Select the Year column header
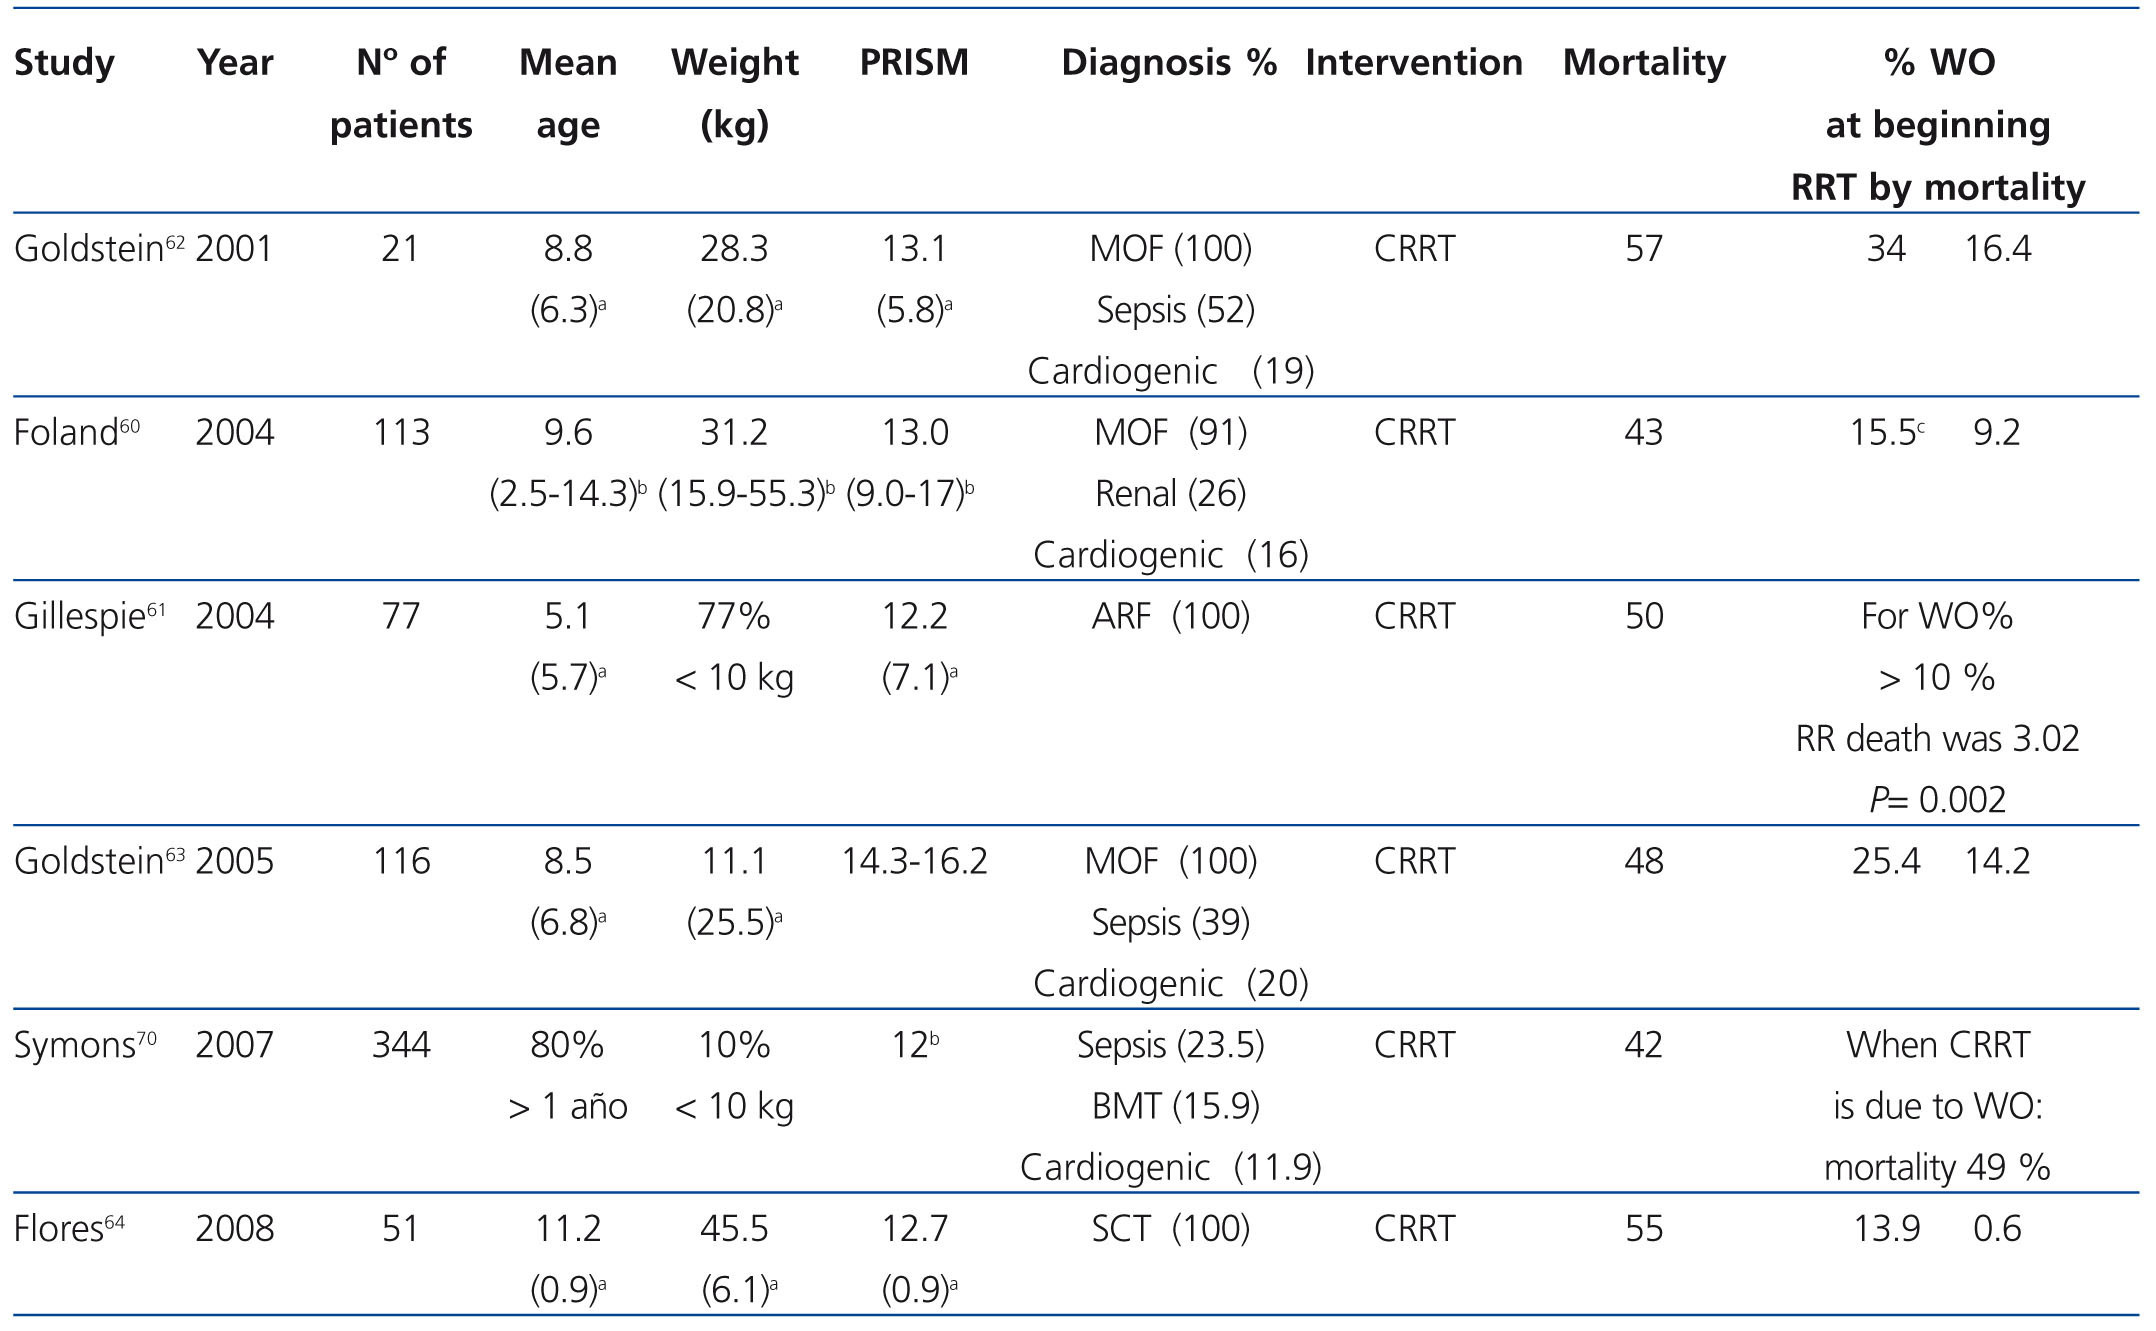Image resolution: width=2156 pixels, height=1331 pixels. [x=235, y=63]
